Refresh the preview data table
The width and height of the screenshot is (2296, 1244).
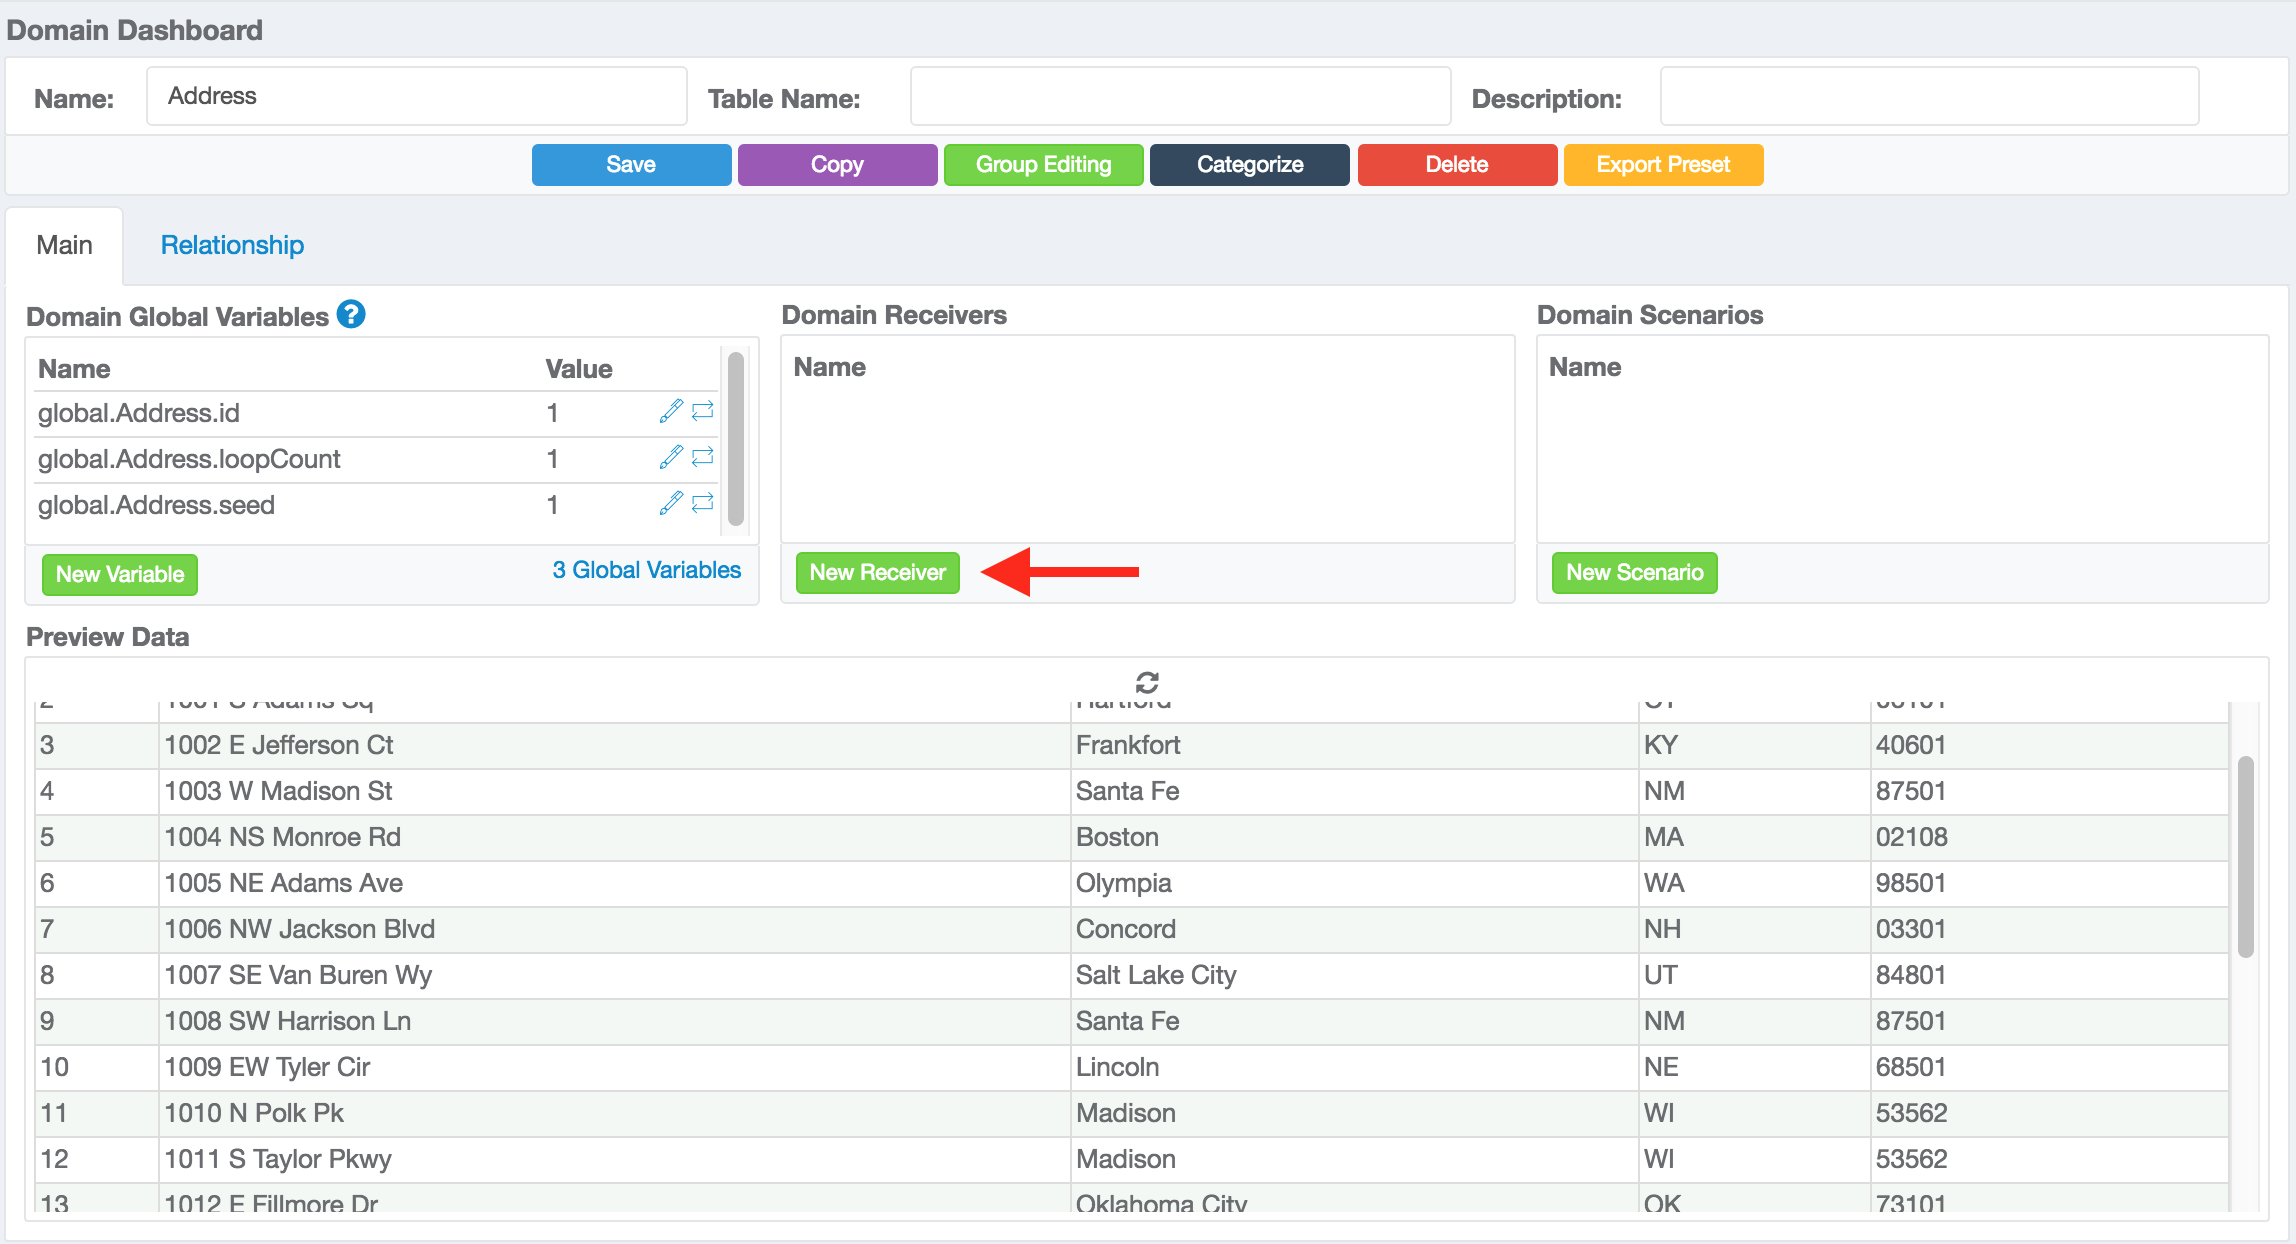1147,682
